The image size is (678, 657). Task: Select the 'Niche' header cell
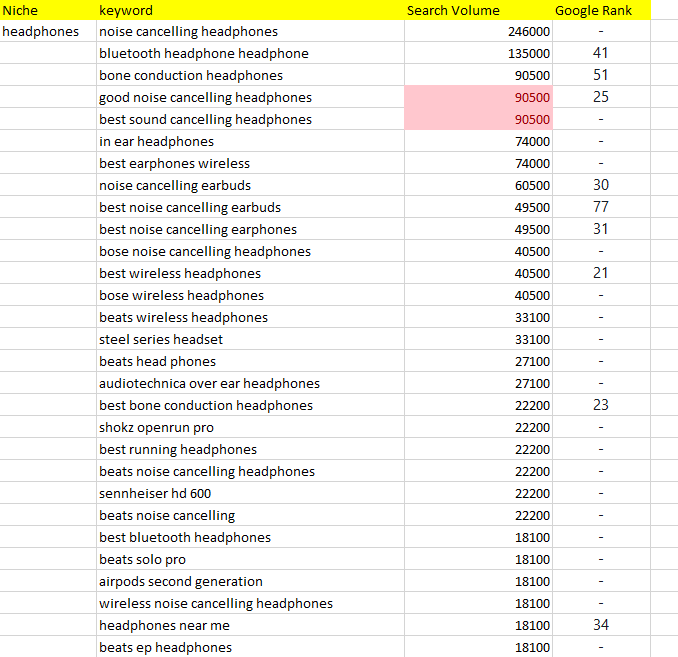(x=20, y=10)
